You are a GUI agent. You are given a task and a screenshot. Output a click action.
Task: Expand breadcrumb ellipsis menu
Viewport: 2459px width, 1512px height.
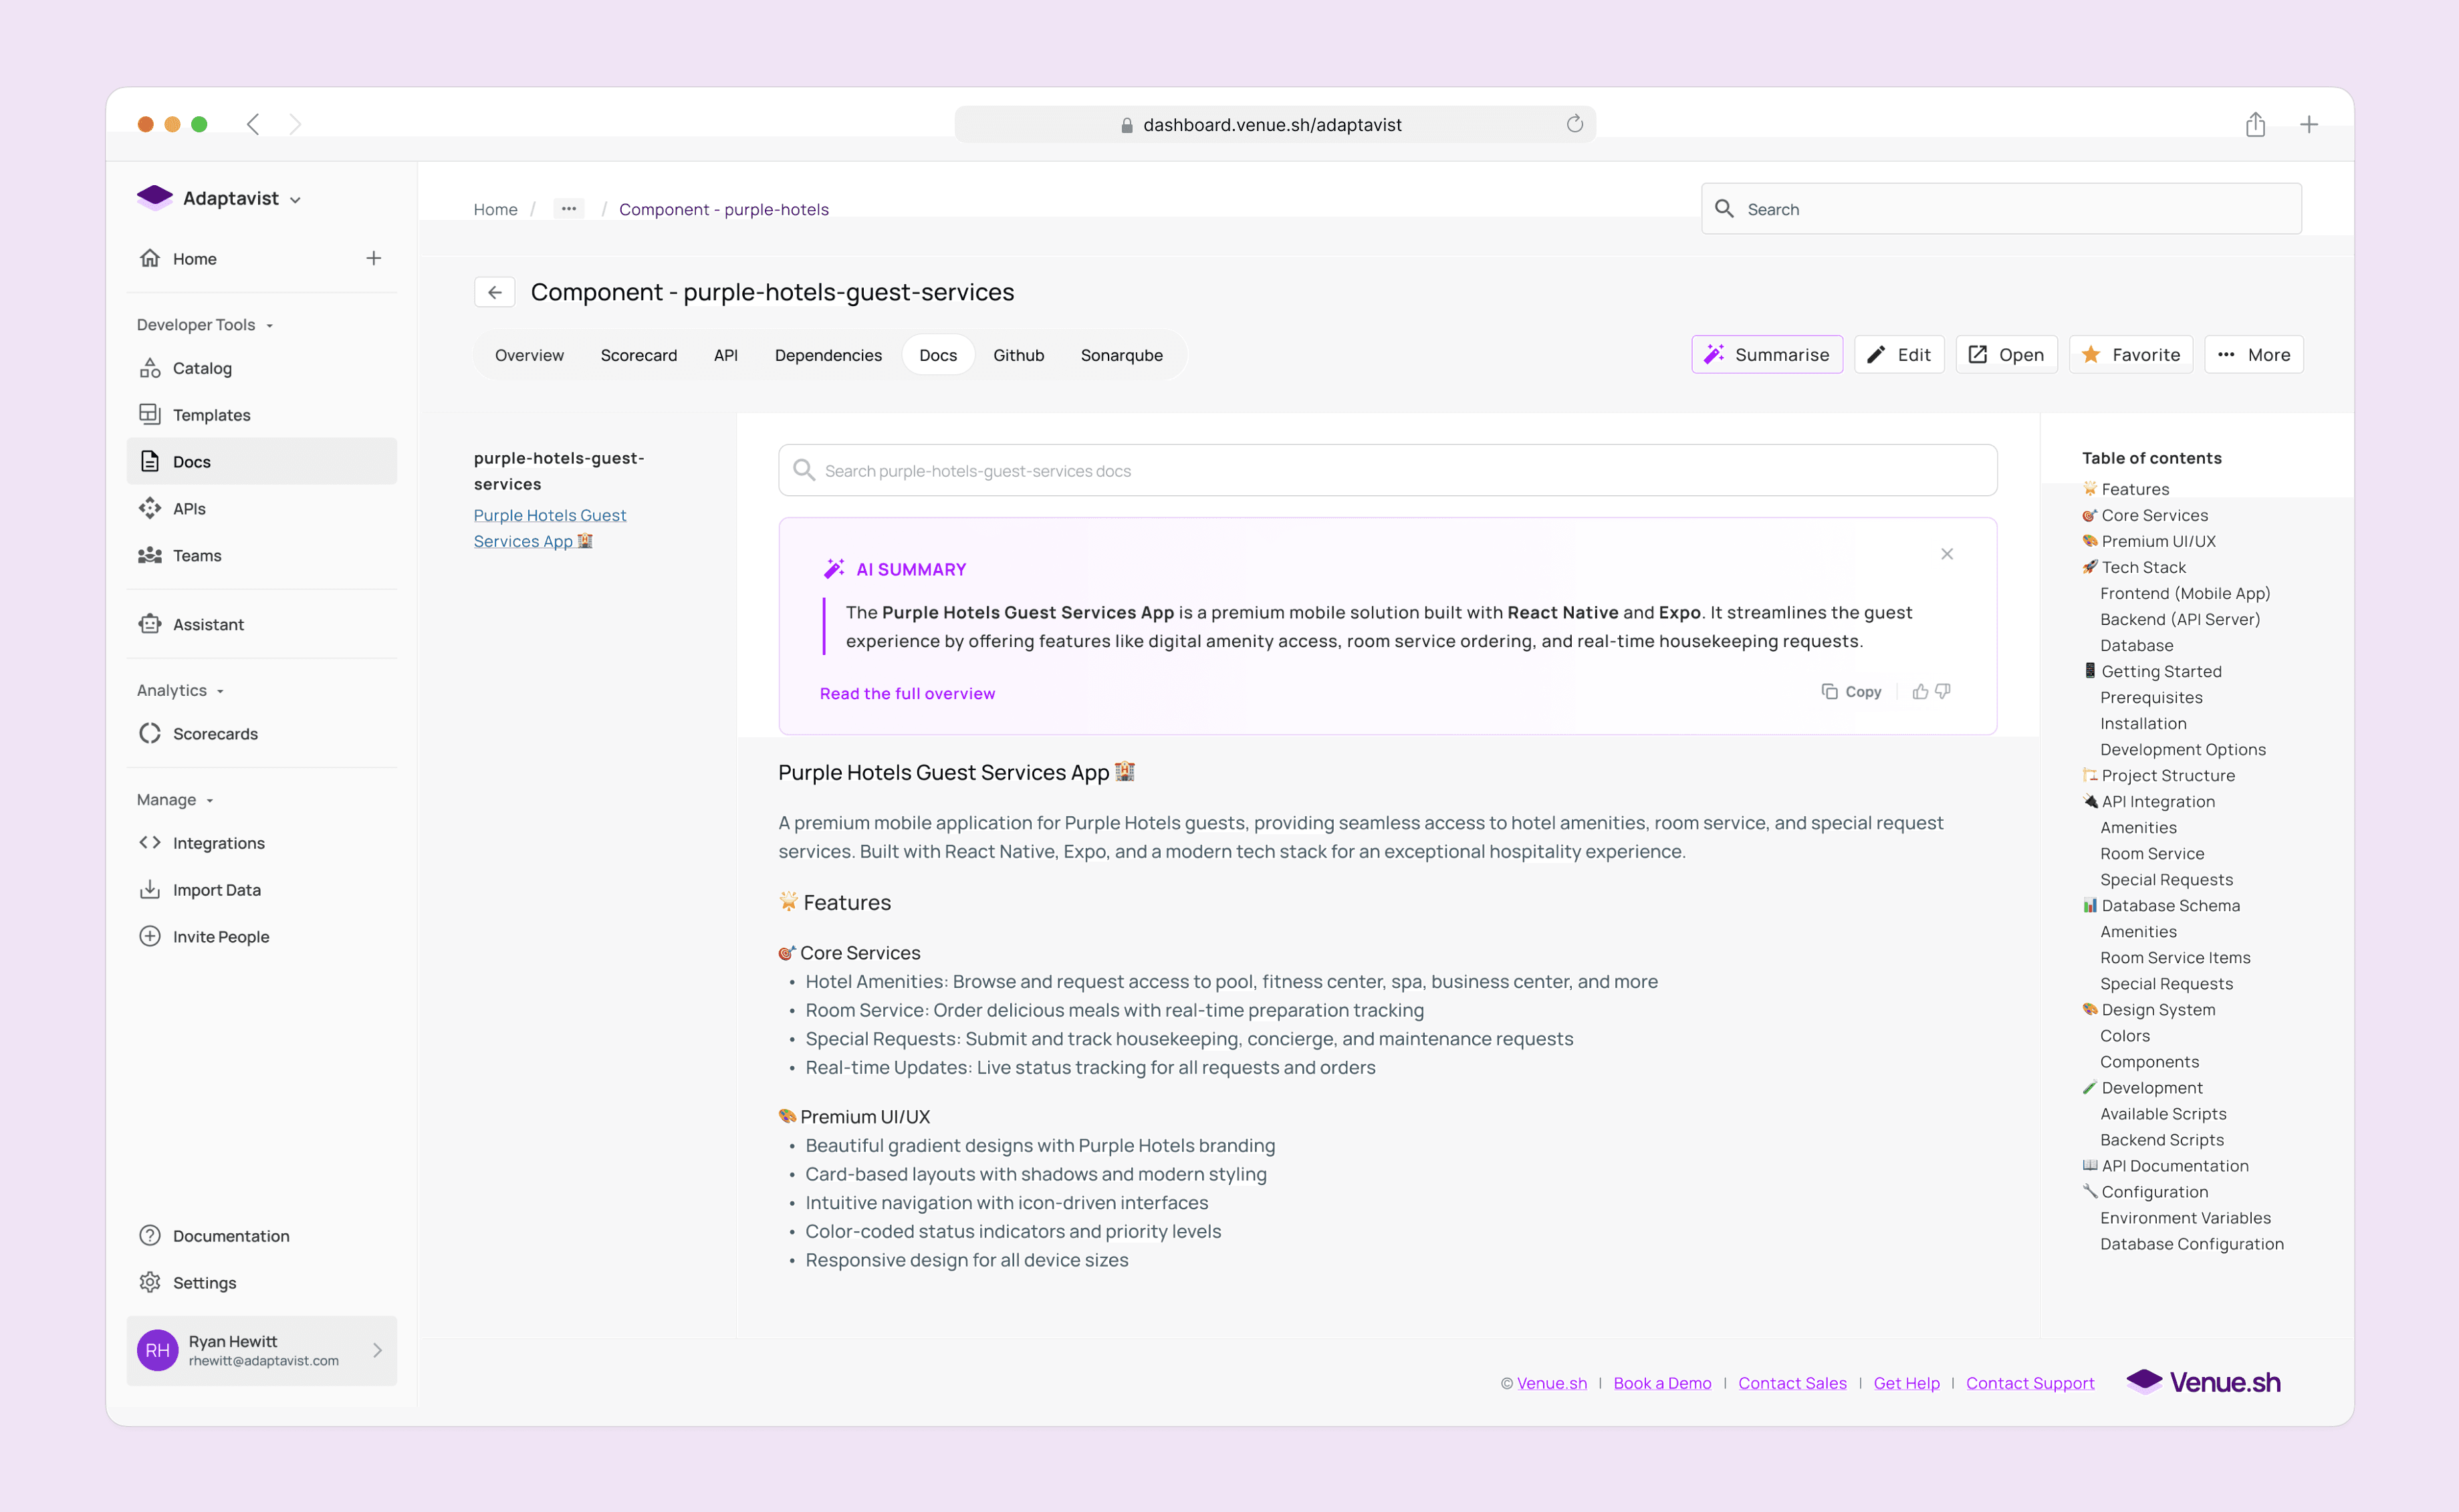tap(568, 209)
